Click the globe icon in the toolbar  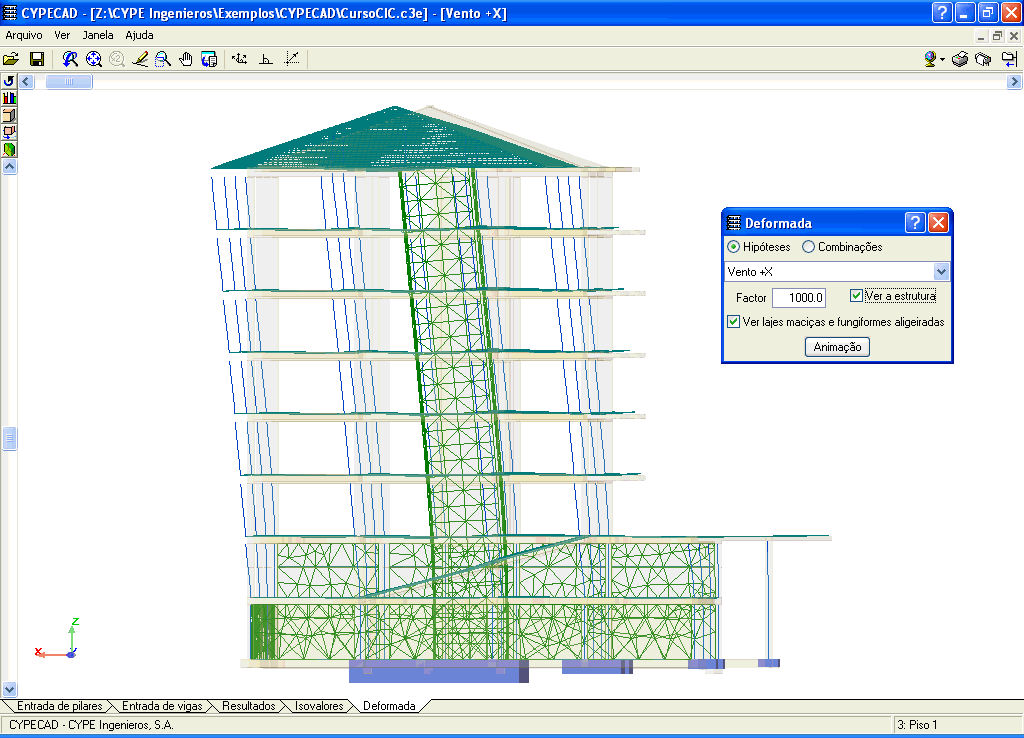point(931,59)
